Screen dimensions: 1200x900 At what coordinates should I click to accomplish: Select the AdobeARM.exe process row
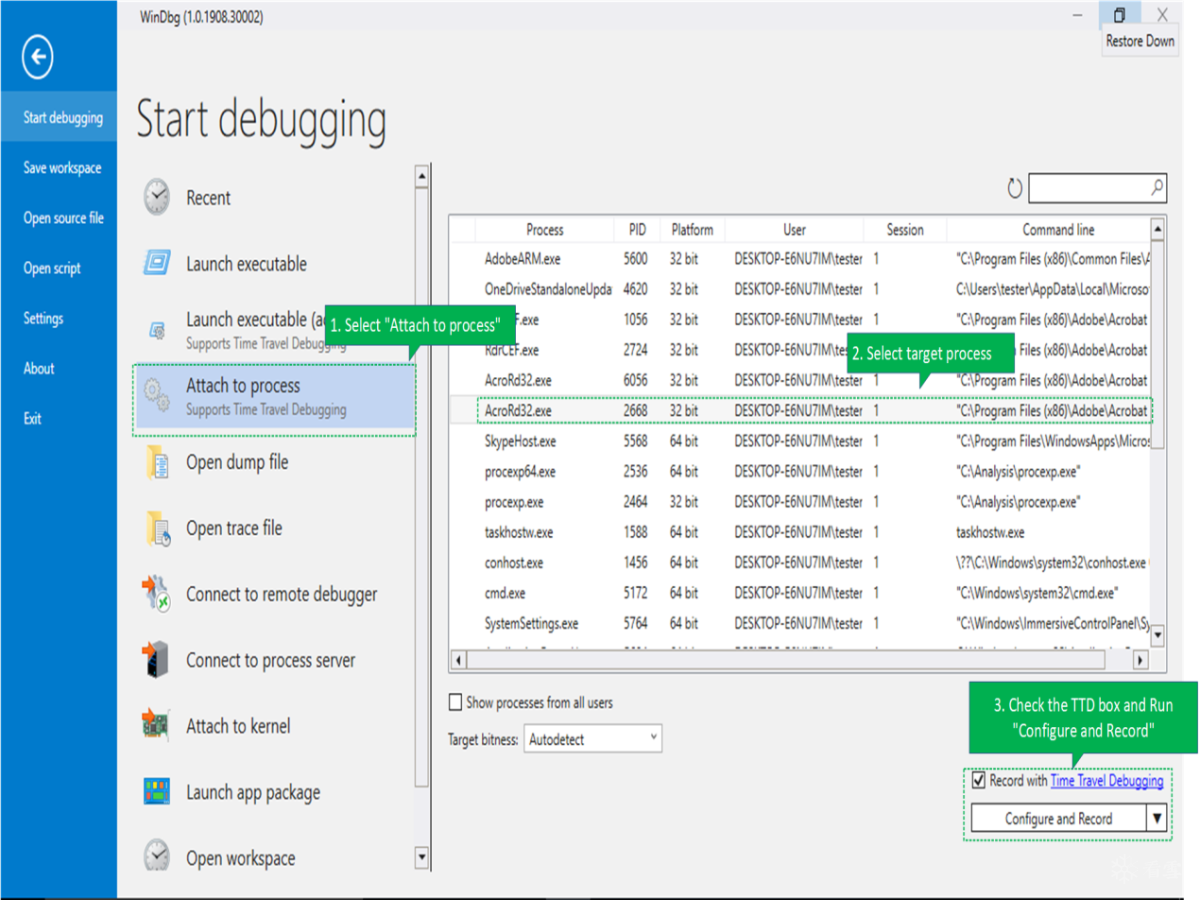click(799, 259)
